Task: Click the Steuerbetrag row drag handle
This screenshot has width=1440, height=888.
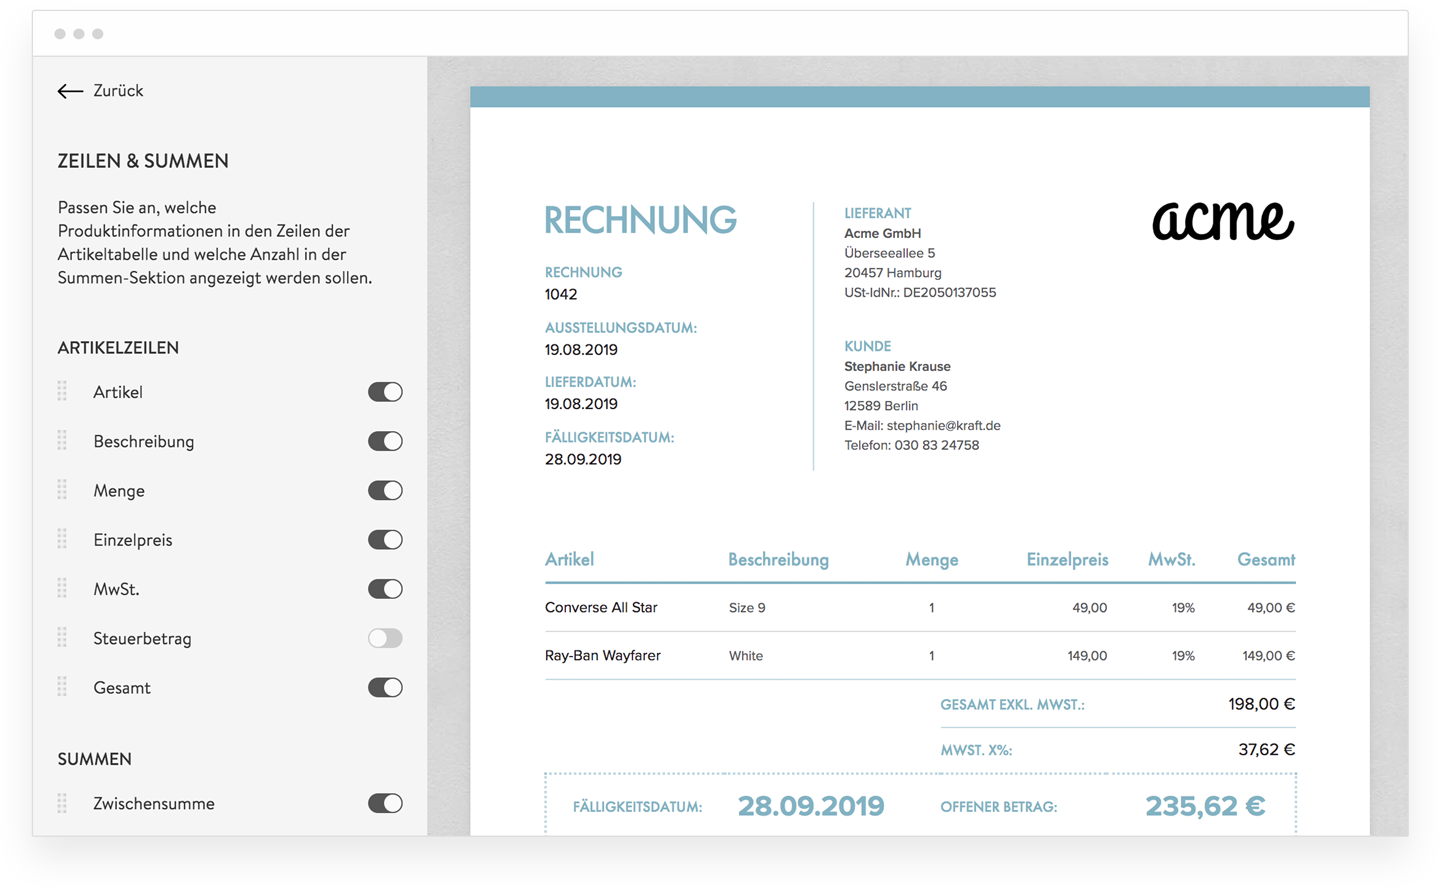Action: coord(62,638)
